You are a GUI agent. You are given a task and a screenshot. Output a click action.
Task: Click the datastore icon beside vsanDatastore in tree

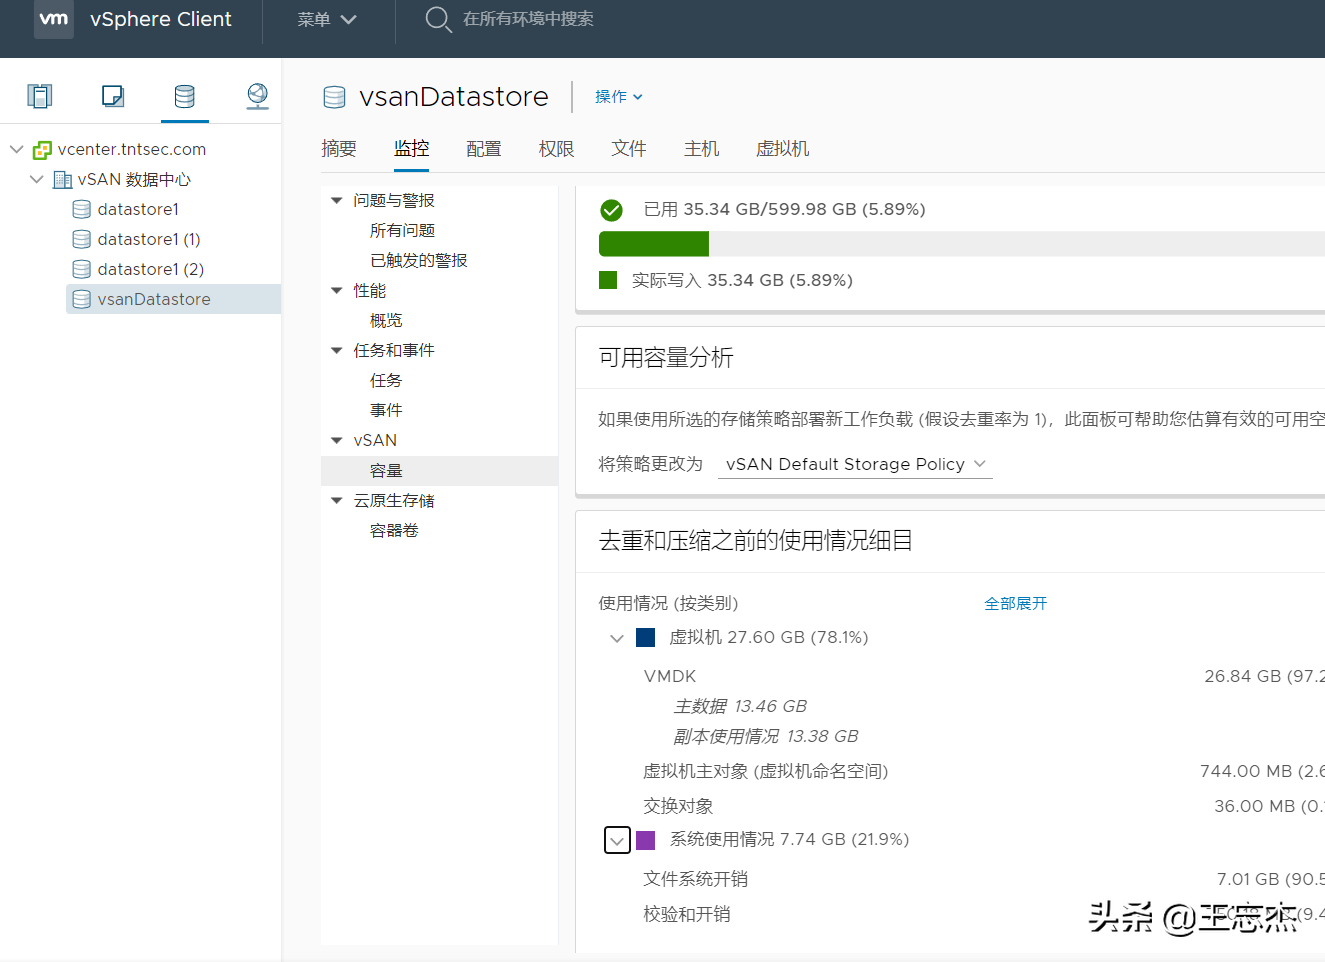click(x=82, y=299)
